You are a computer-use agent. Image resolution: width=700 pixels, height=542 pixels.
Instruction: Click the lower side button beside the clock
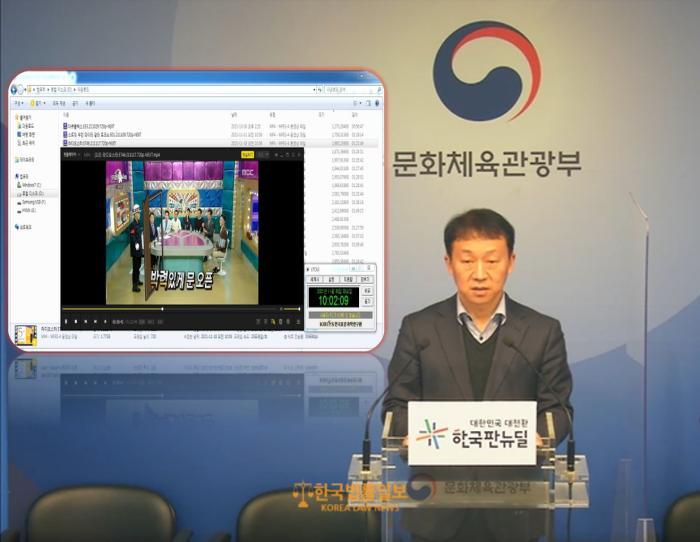[367, 302]
